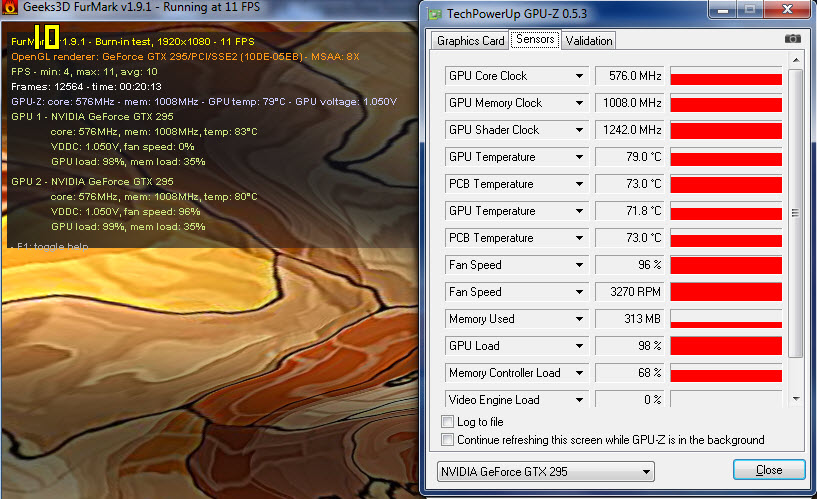
Task: Click the Close button in GPU-Z
Action: pos(769,470)
